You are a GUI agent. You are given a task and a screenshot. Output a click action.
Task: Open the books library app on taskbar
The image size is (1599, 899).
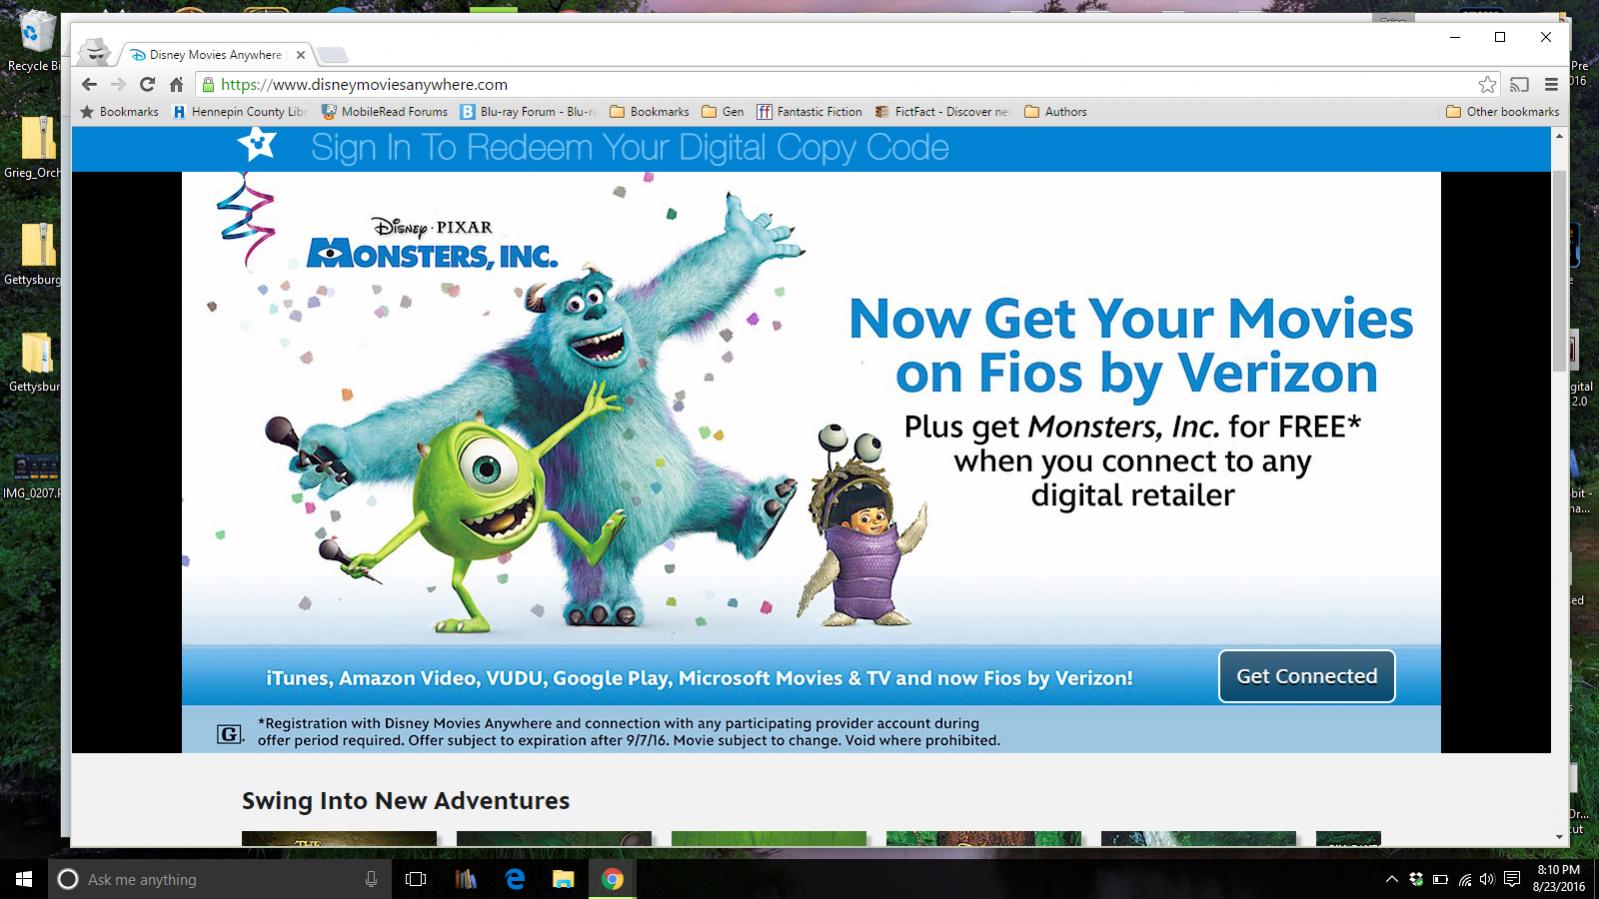coord(466,879)
